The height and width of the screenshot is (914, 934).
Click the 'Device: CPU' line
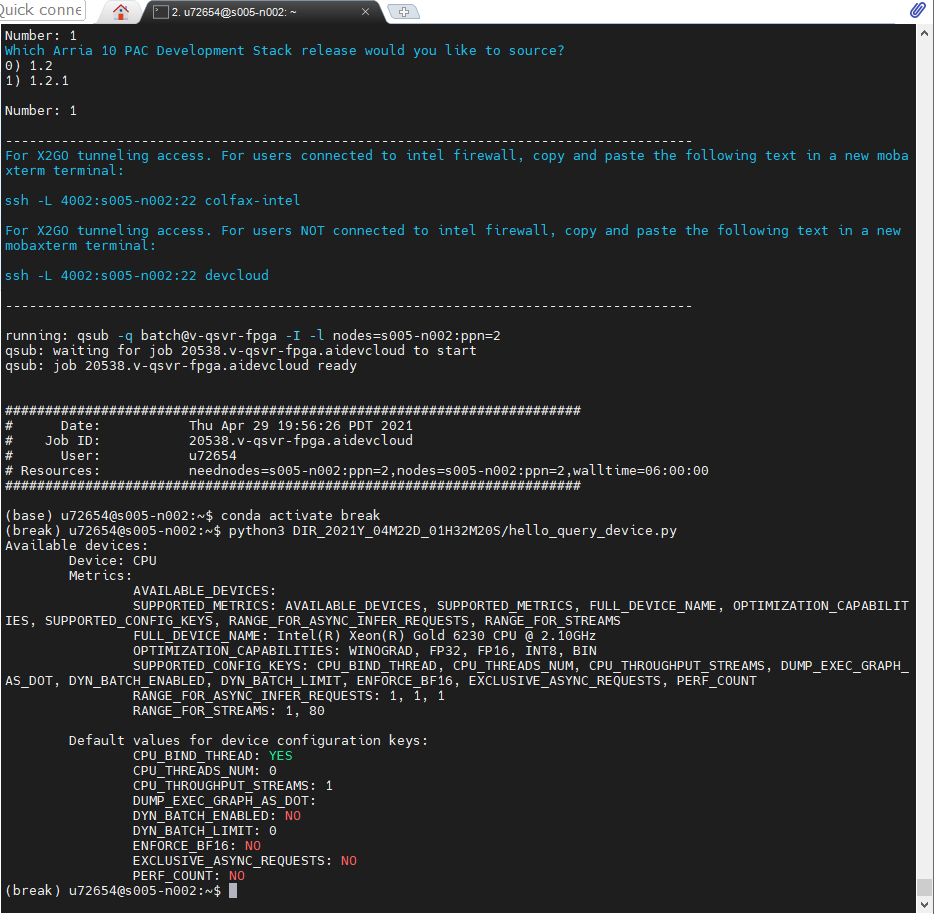click(113, 561)
